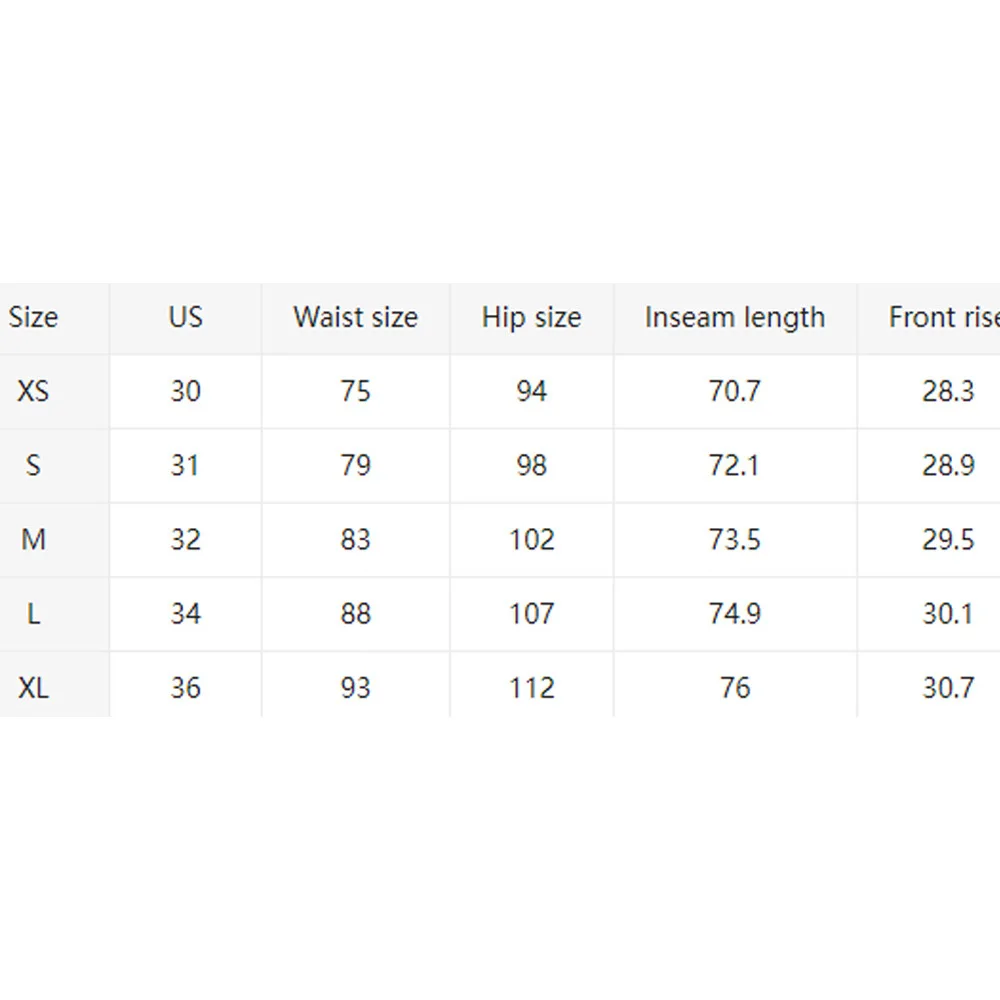Click inseam value 70.7 cell
Image resolution: width=1000 pixels, height=1000 pixels.
(x=735, y=391)
